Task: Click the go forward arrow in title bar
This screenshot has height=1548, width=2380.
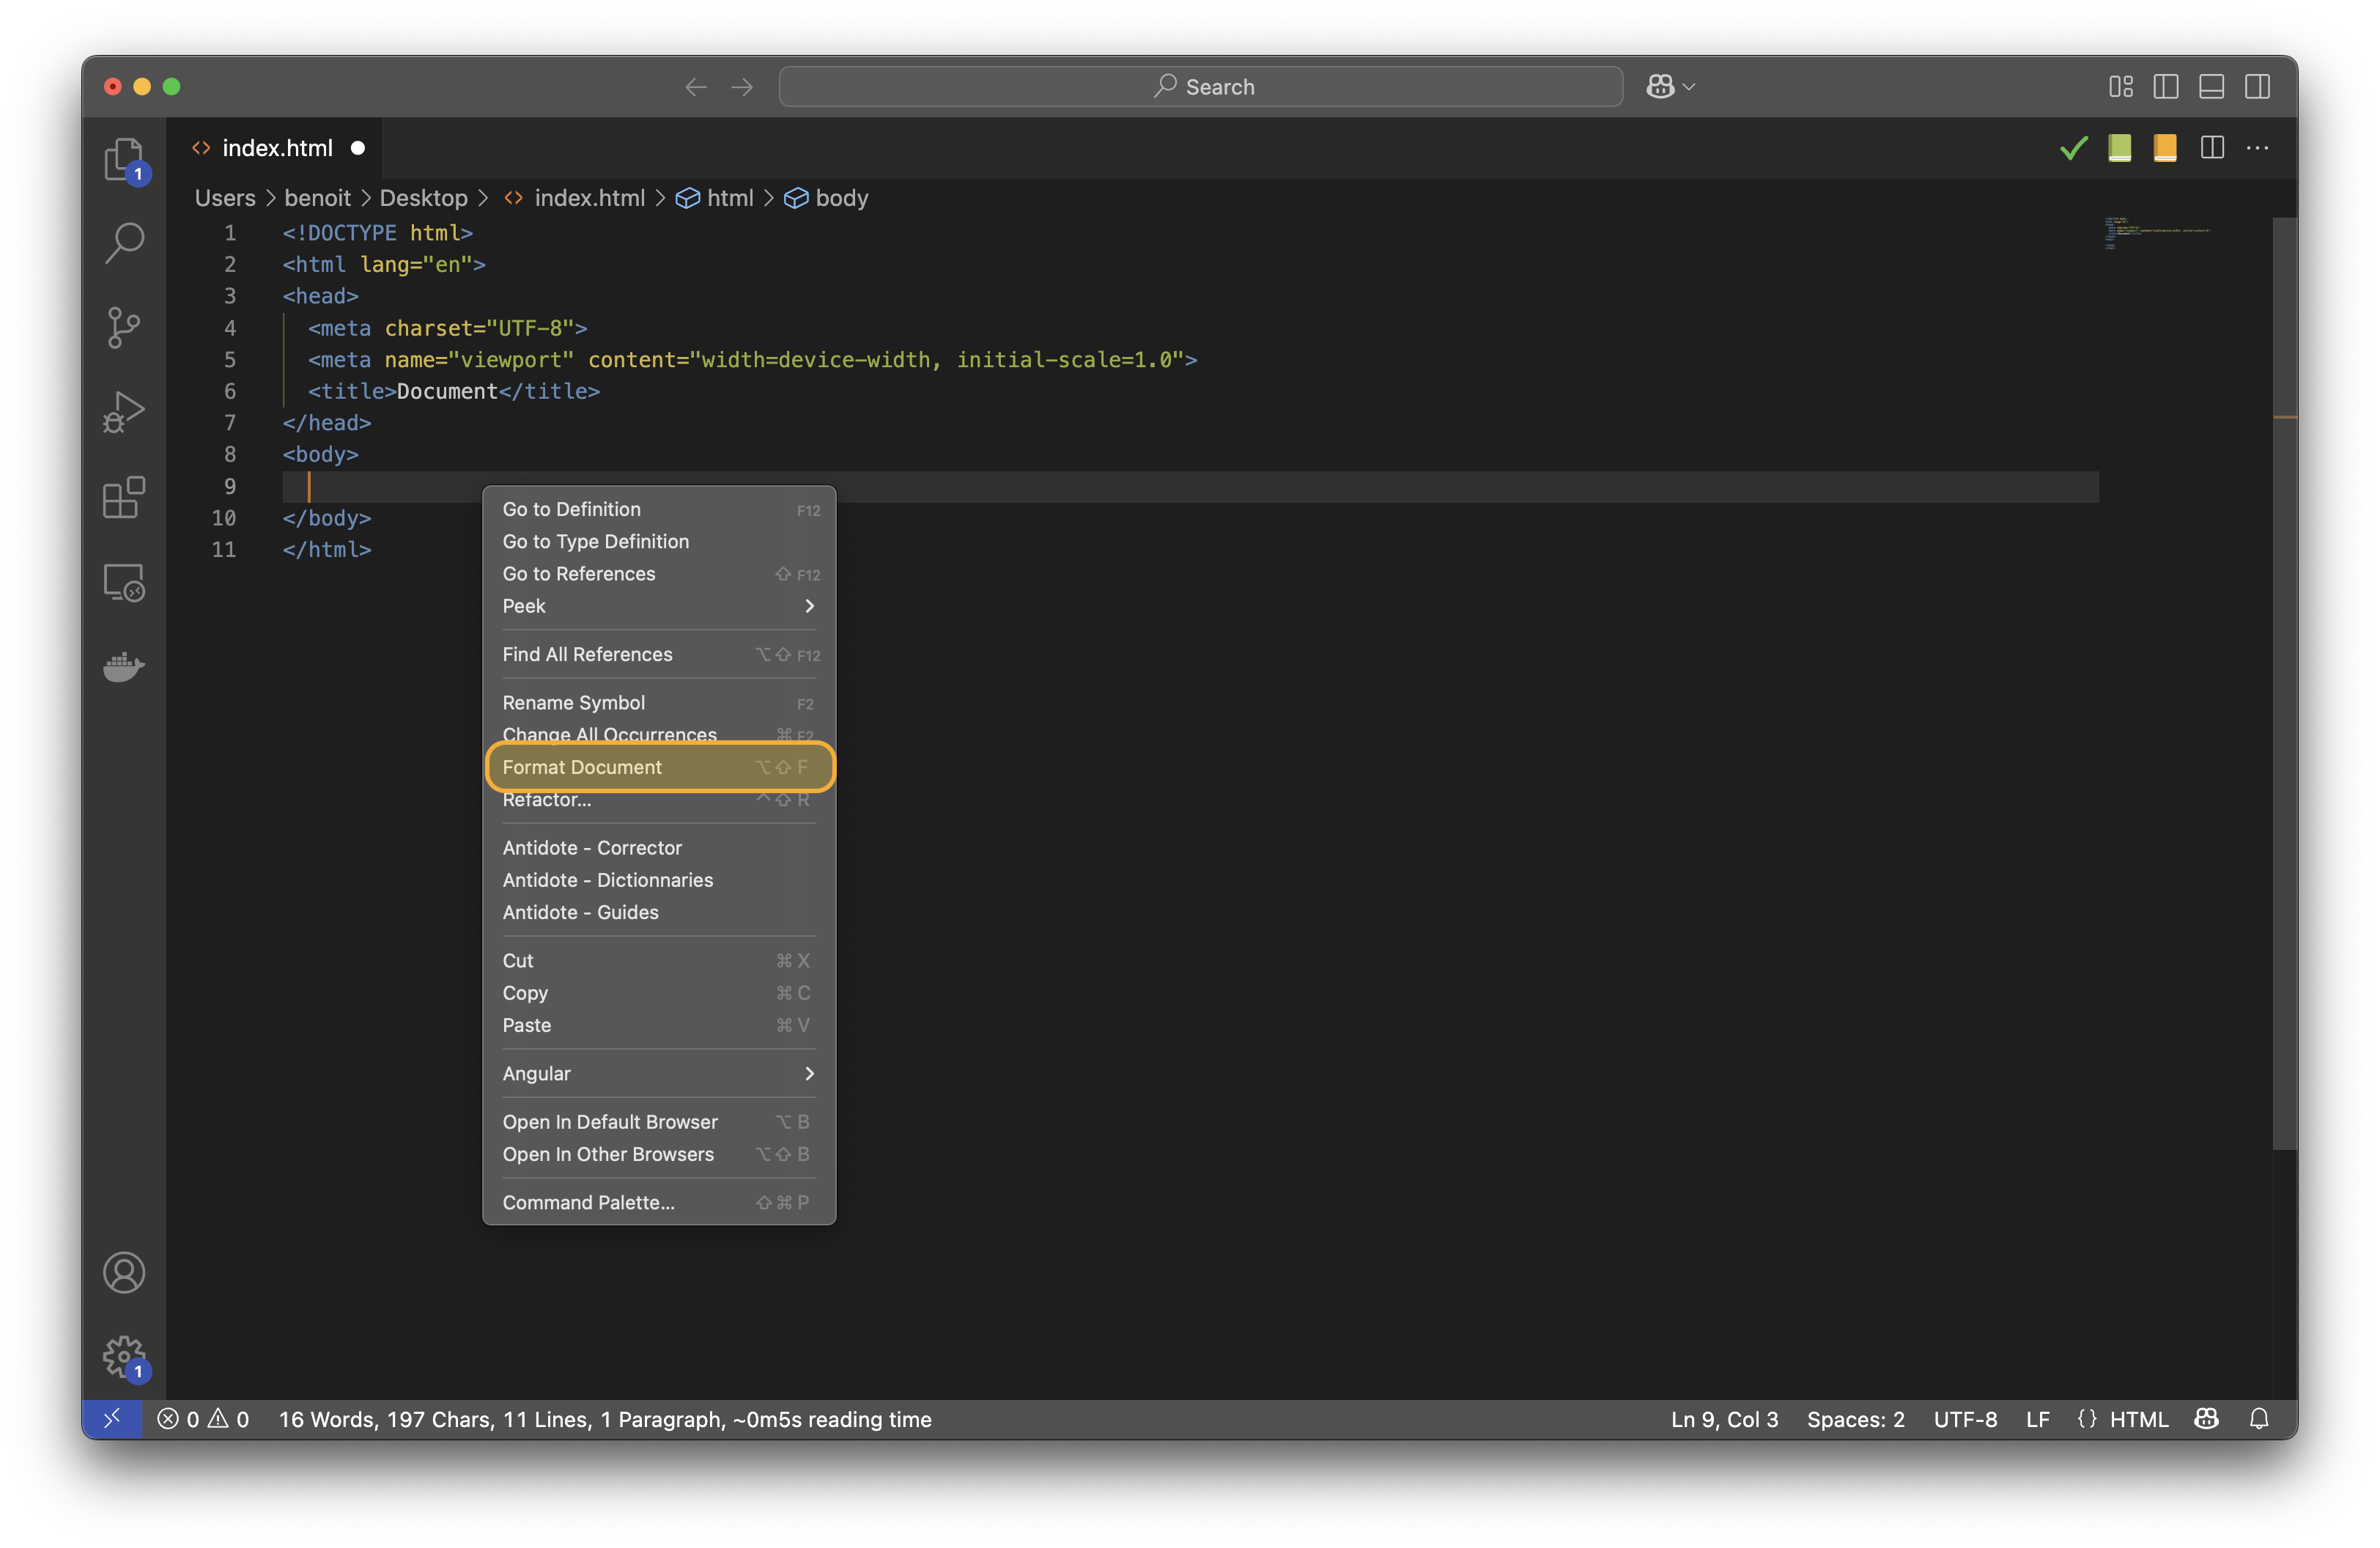Action: pos(742,87)
